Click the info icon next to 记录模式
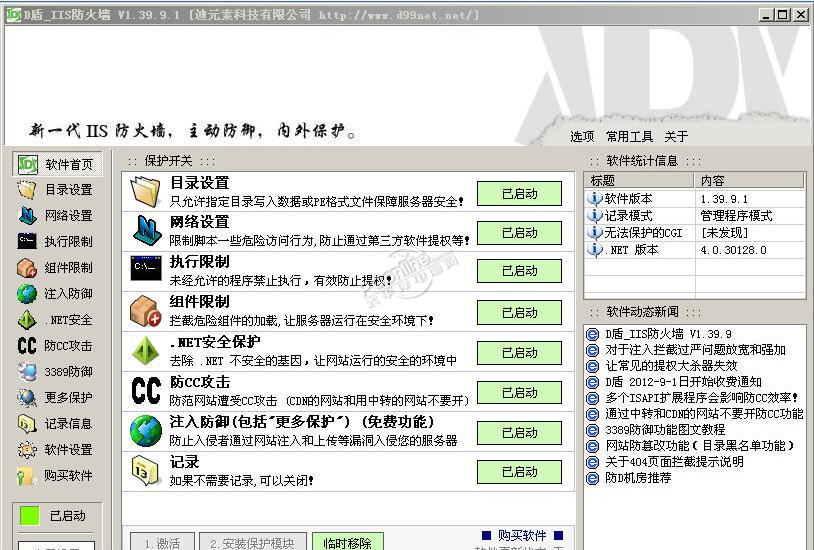814x550 pixels. pyautogui.click(x=594, y=216)
